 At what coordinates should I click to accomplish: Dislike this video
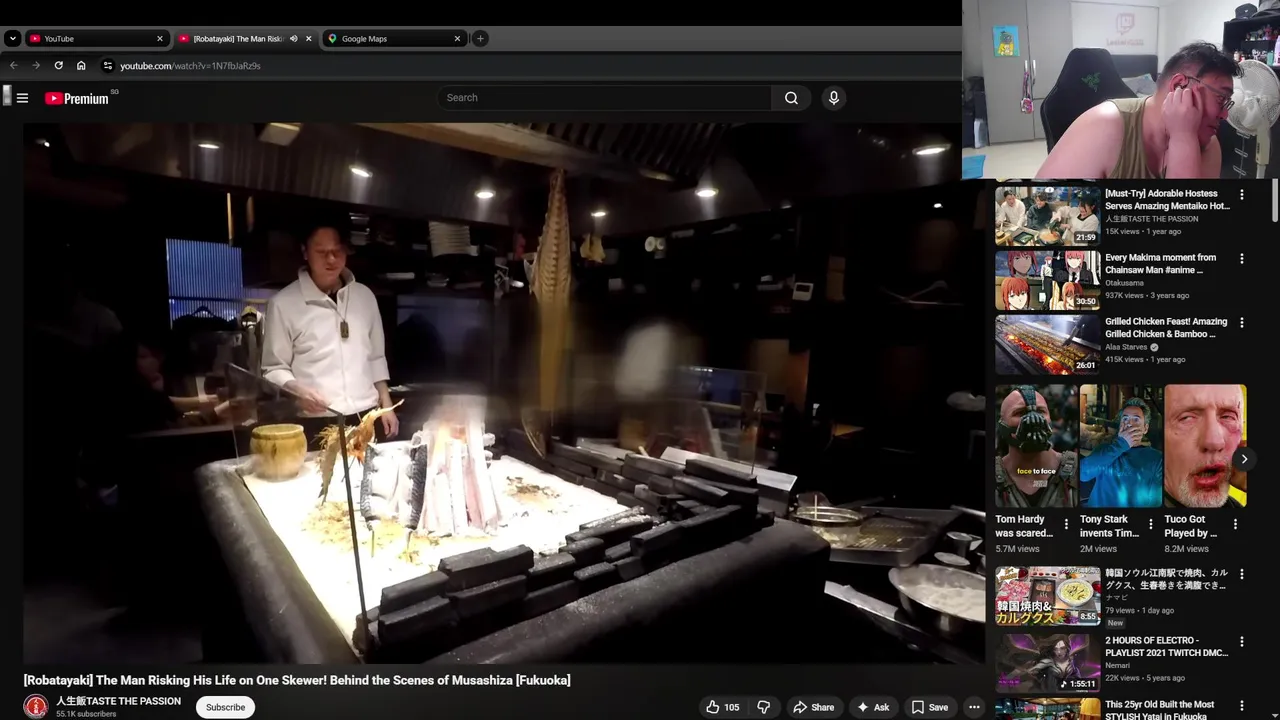point(763,707)
